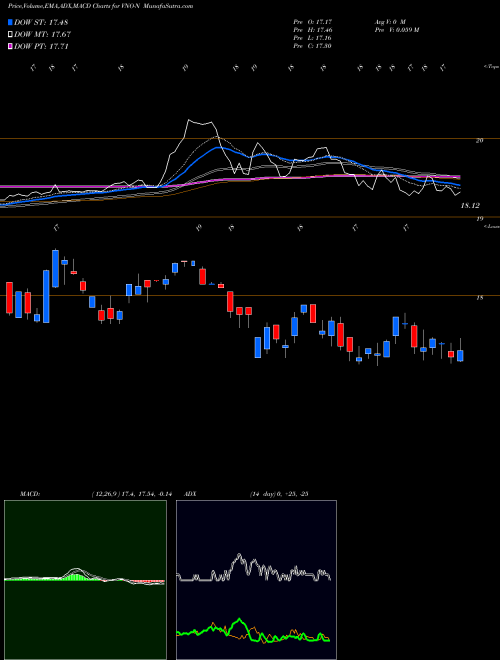Click the 'ADX' panel heading

pos(190,494)
